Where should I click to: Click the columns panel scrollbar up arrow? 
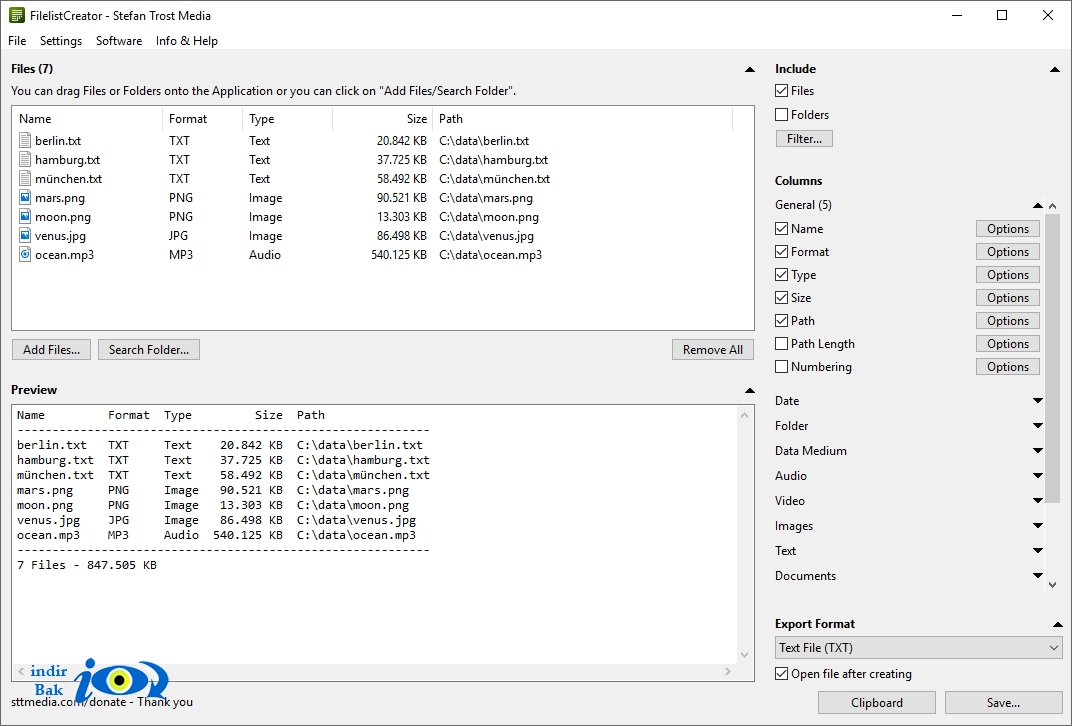click(x=1052, y=205)
